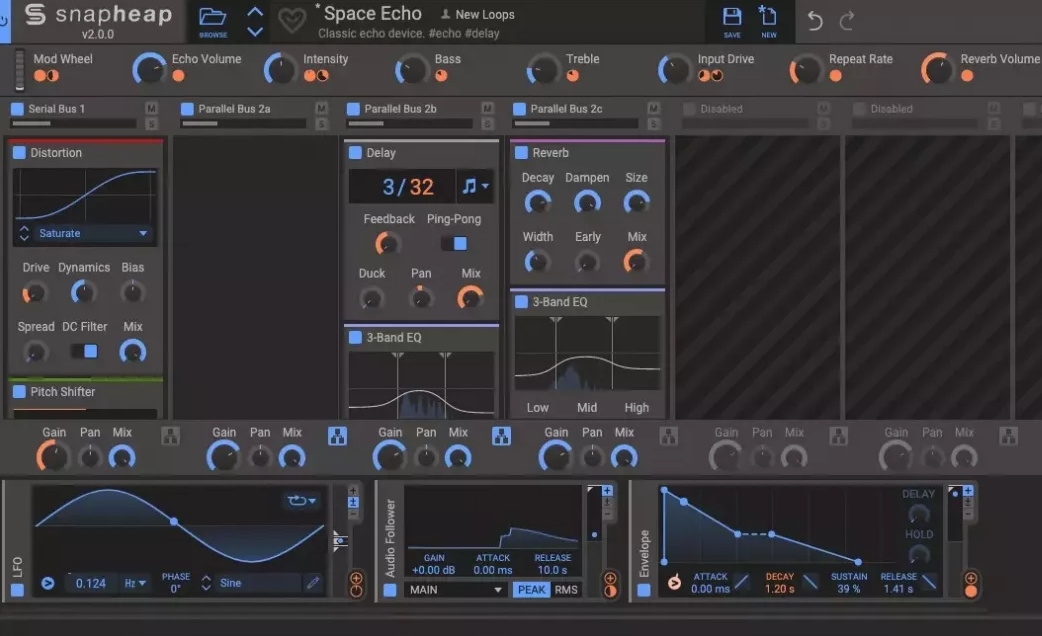Disable the Pitch Shifter module
The width and height of the screenshot is (1042, 636).
coord(19,391)
